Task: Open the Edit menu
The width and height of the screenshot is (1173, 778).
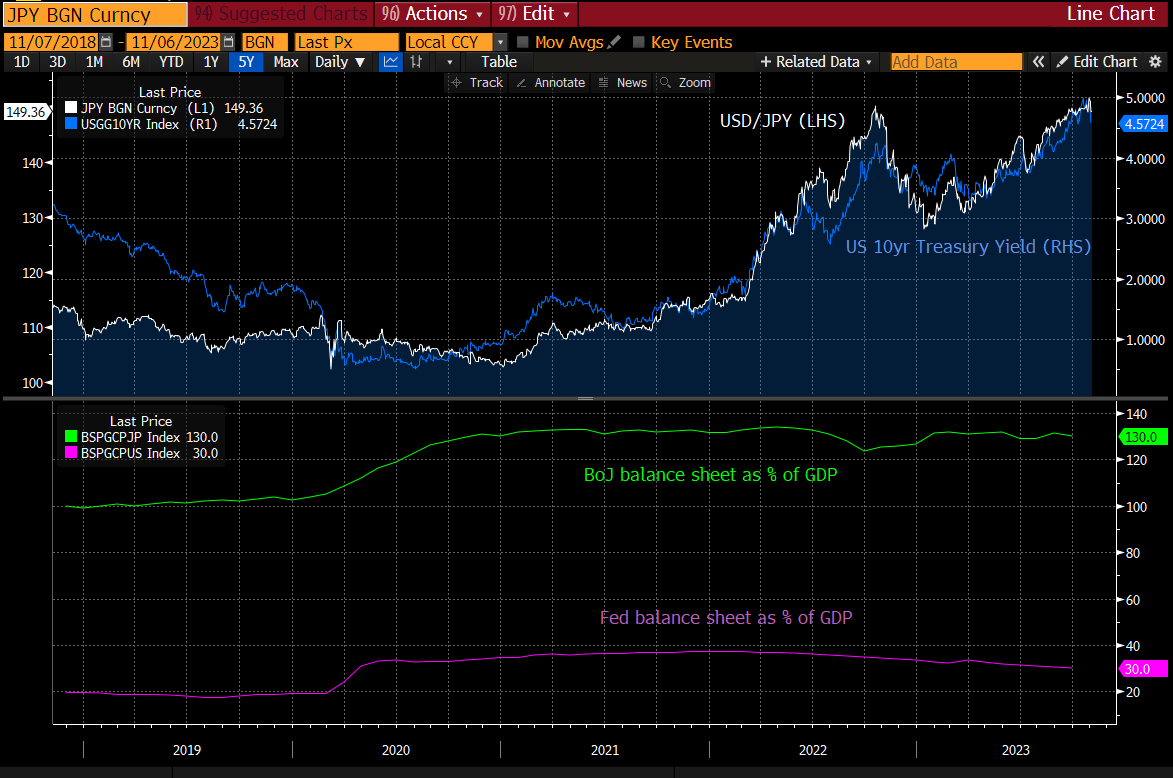Action: pyautogui.click(x=535, y=13)
